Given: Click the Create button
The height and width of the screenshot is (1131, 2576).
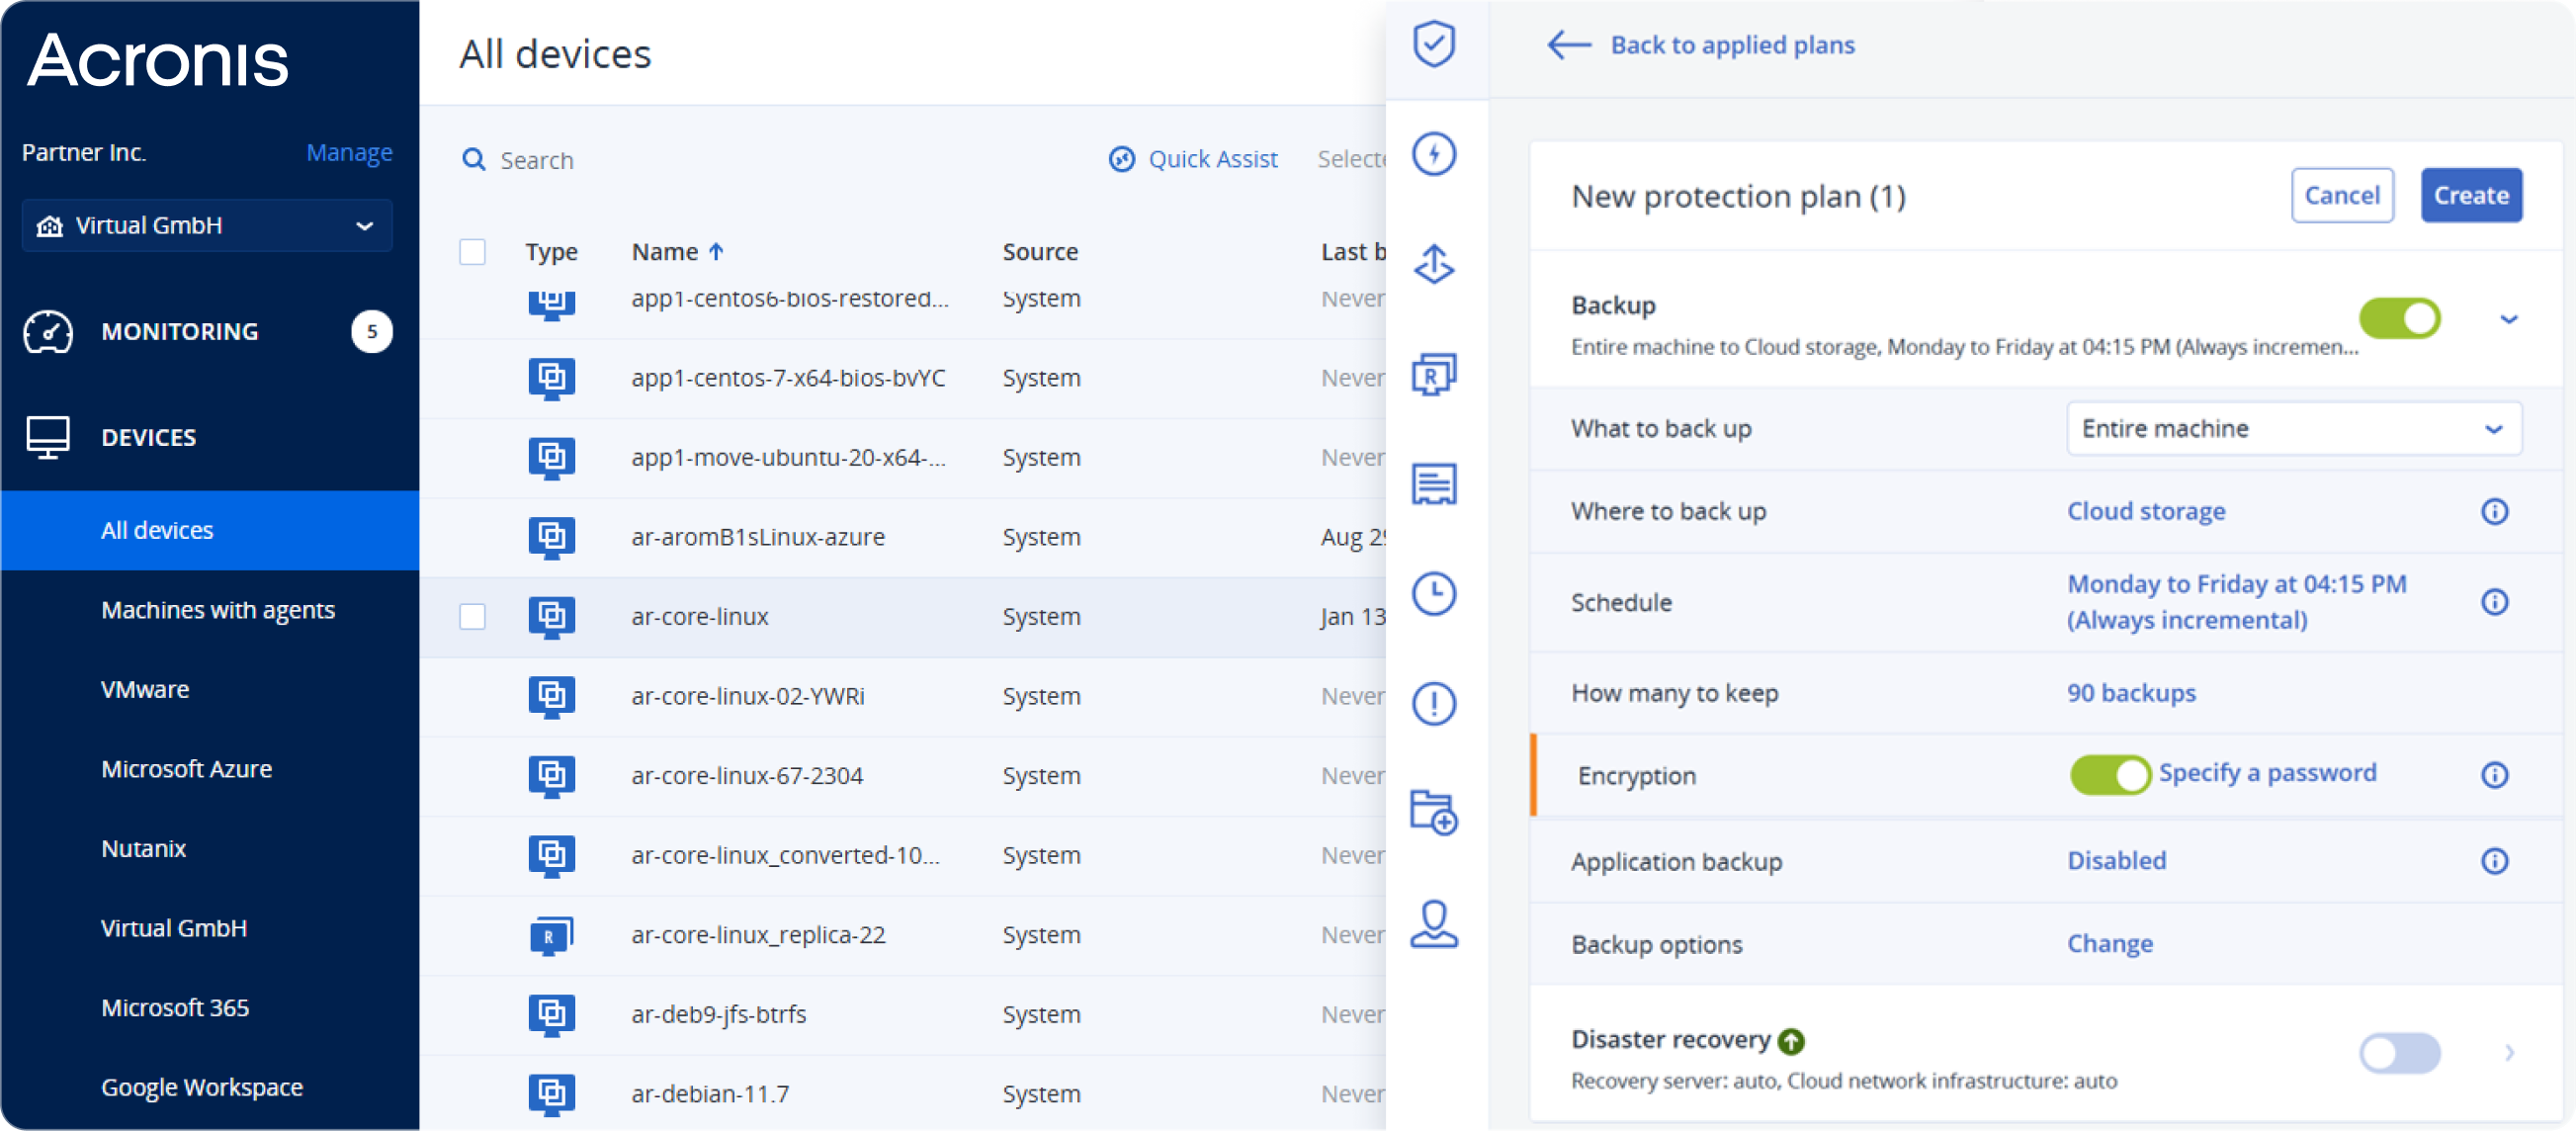Looking at the screenshot, I should 2471,195.
